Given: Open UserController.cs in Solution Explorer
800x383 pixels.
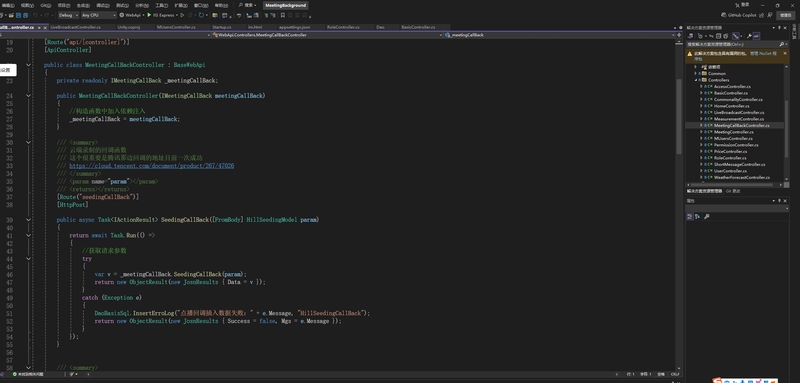Looking at the screenshot, I should [731, 171].
